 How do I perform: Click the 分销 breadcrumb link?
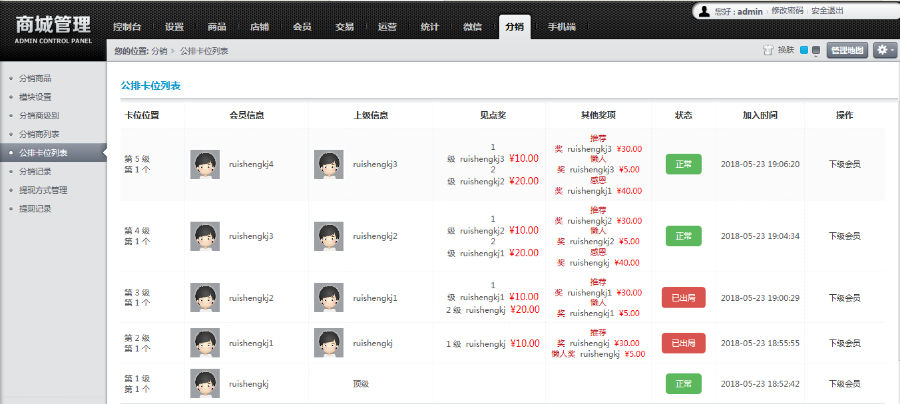159,51
